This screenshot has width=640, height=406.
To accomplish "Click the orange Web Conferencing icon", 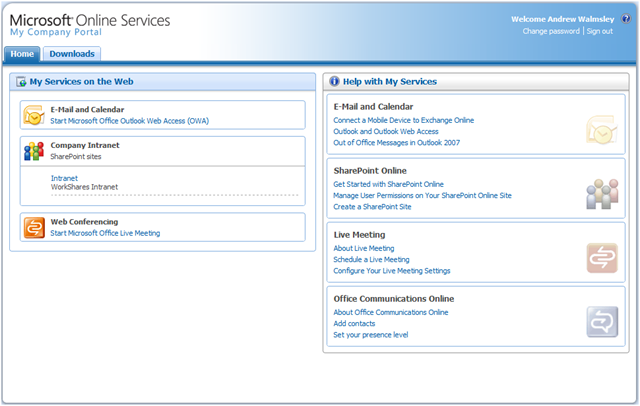I will tap(34, 227).
